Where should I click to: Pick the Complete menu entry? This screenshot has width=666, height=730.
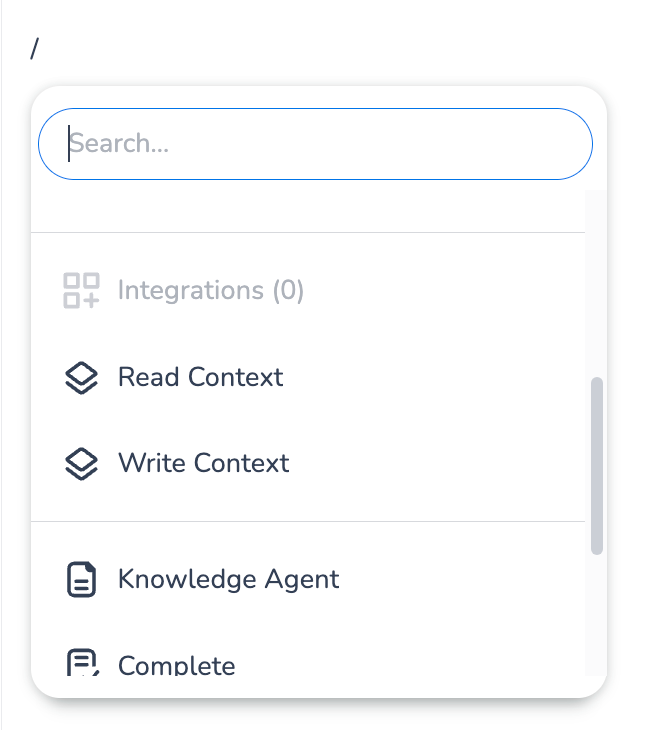tap(177, 665)
